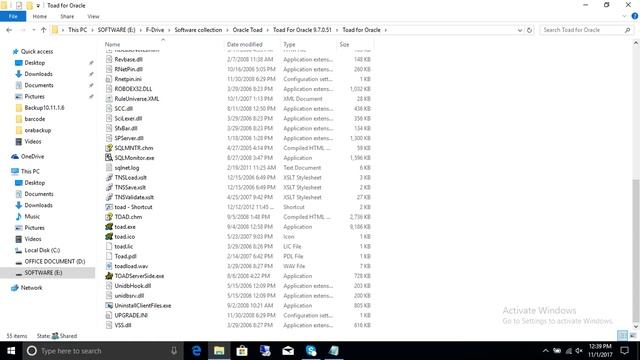Refresh the current folder

[529, 30]
